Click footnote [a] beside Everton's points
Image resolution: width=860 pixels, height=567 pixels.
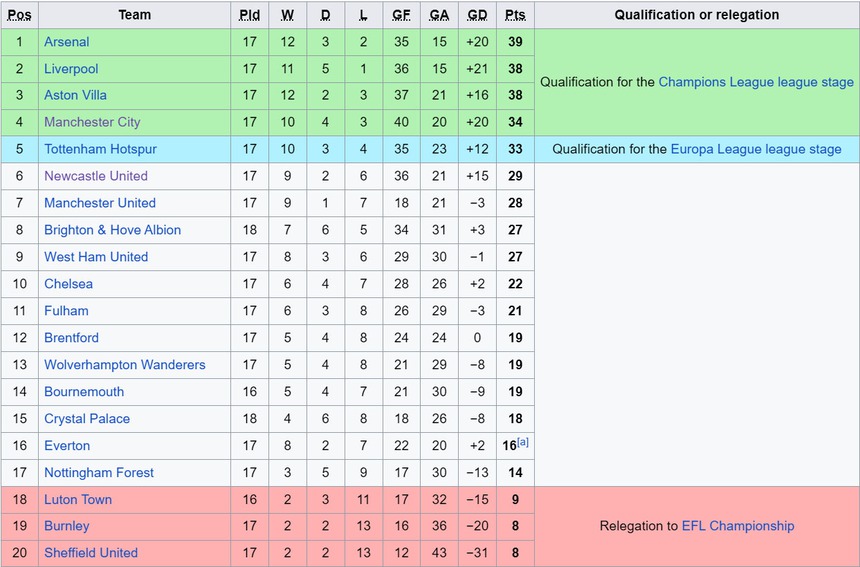523,442
